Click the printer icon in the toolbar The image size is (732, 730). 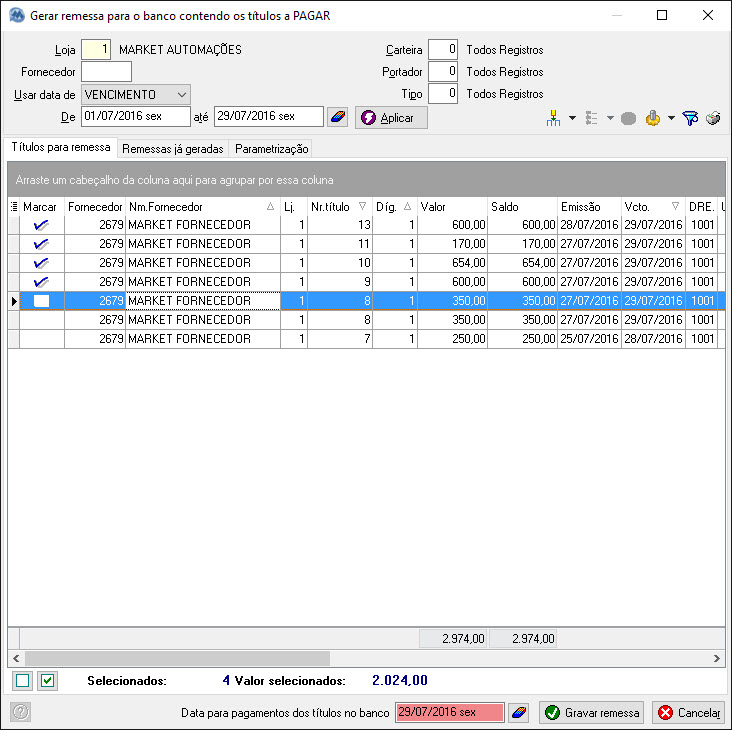tap(713, 118)
